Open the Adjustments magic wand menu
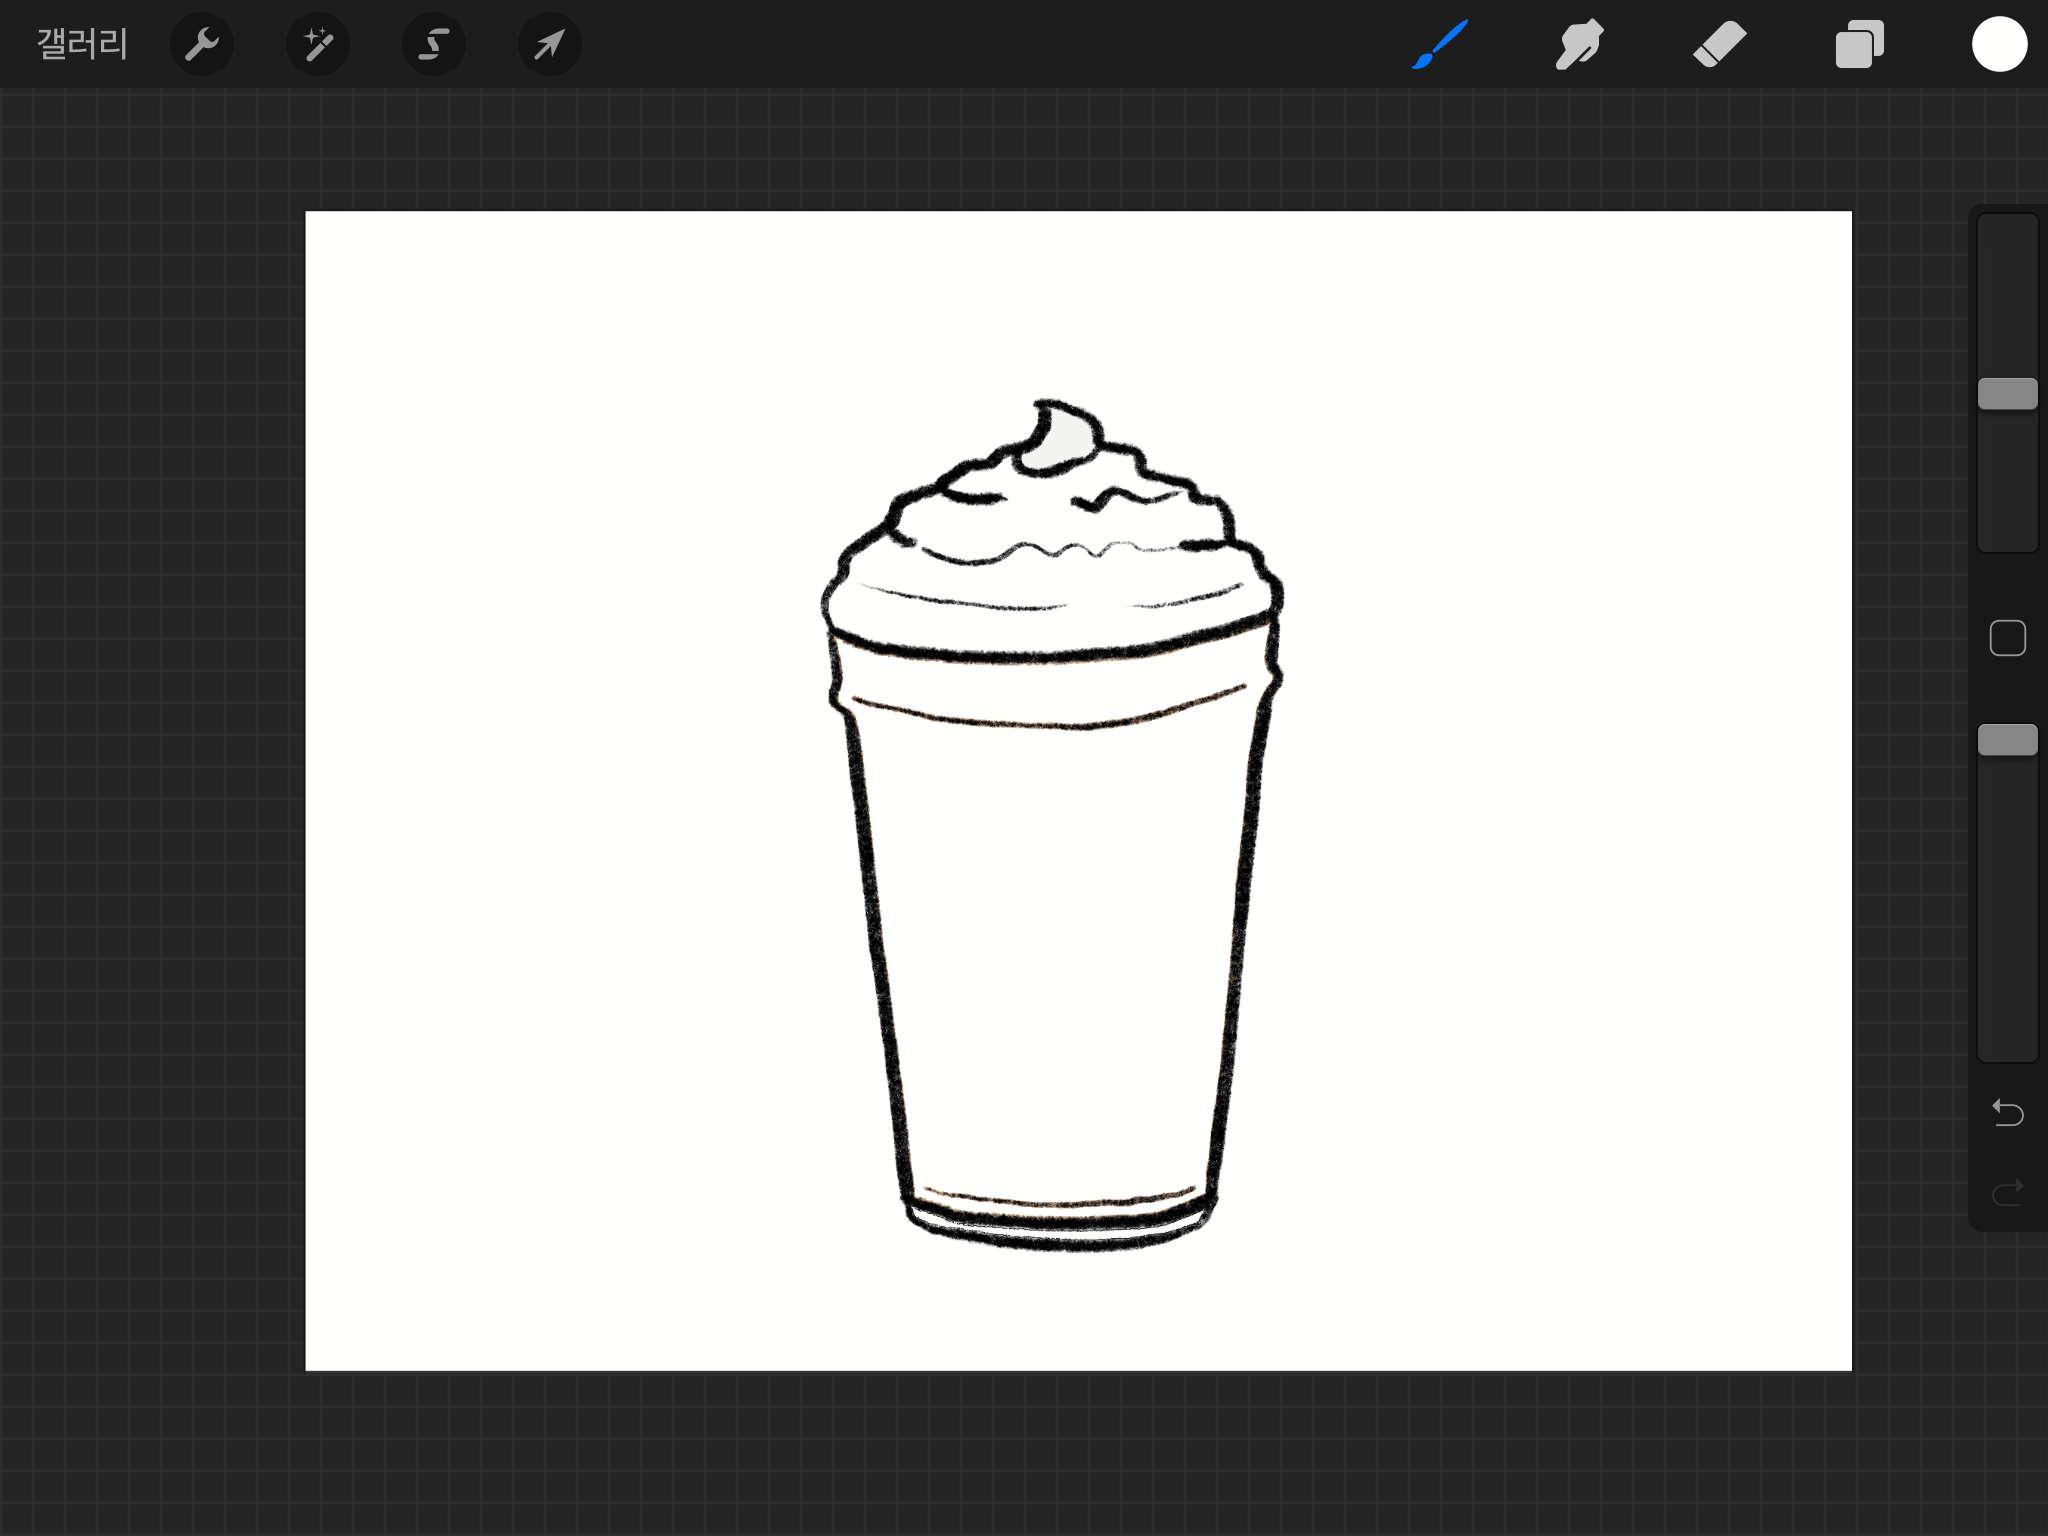 318,44
